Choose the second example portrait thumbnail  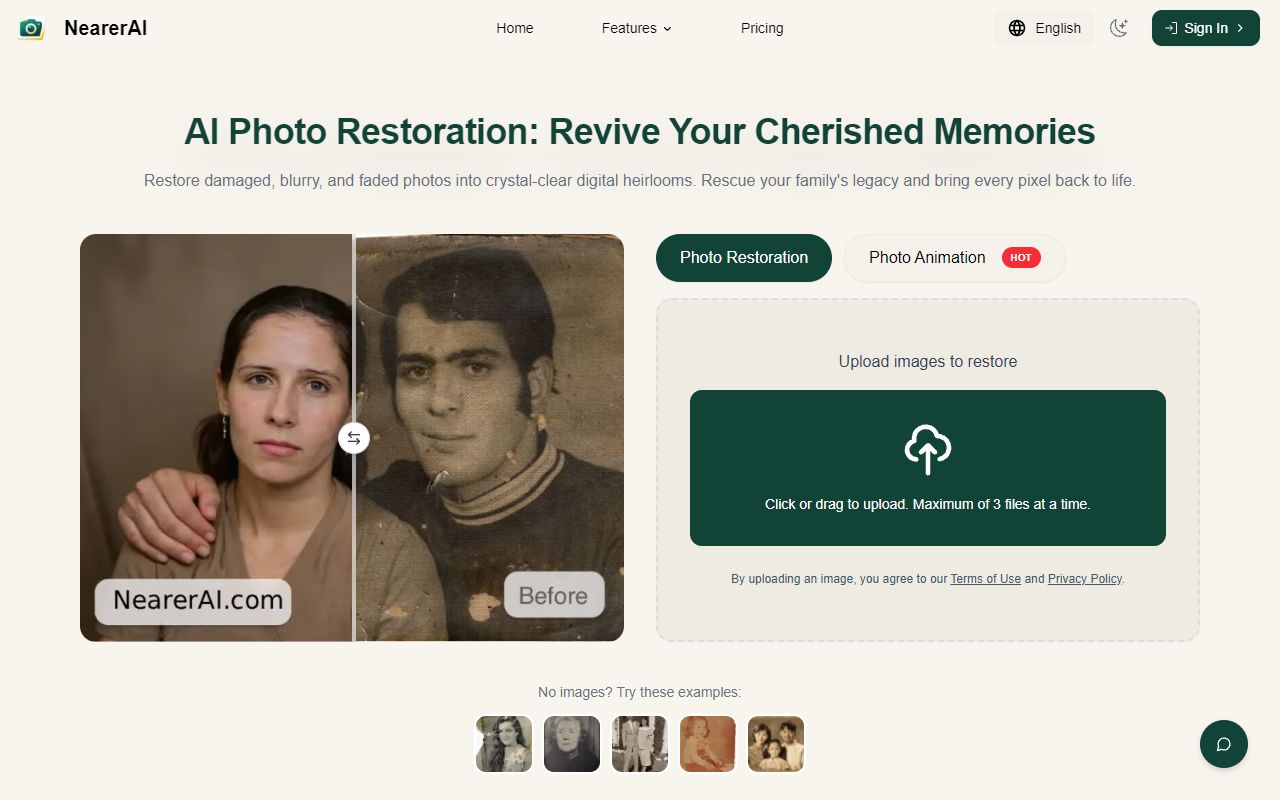coord(572,744)
